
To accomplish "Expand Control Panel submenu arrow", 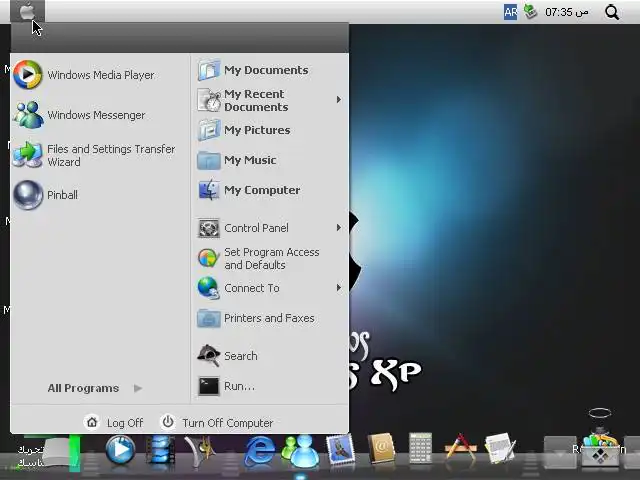I will click(339, 228).
